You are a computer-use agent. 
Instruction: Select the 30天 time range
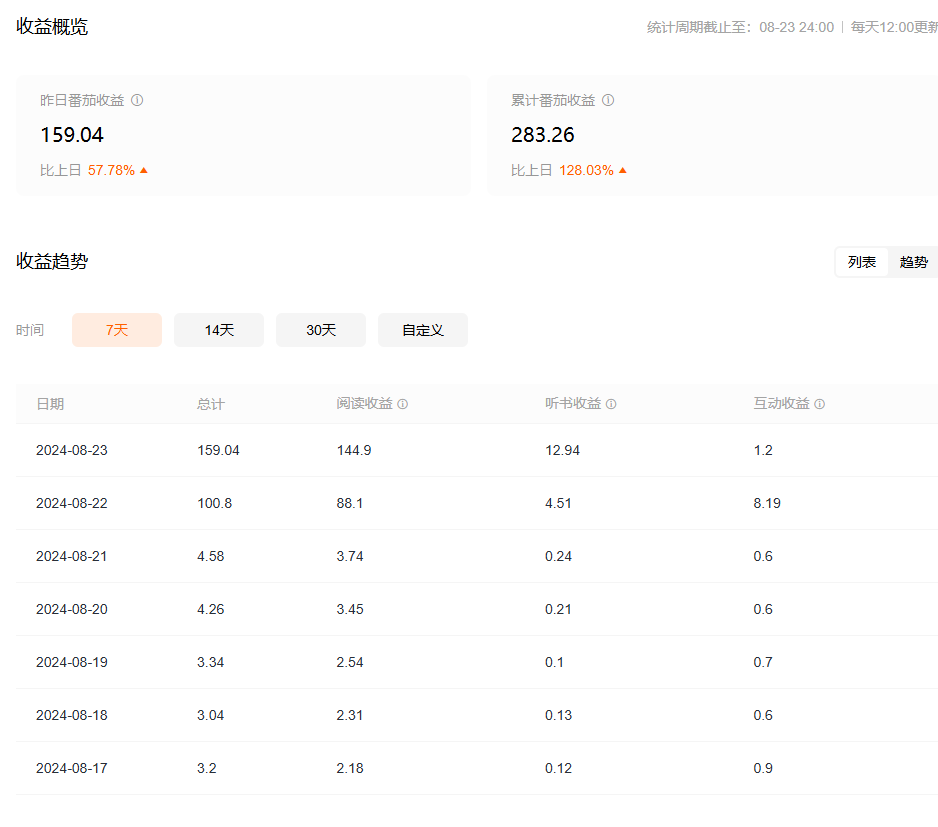tap(321, 330)
